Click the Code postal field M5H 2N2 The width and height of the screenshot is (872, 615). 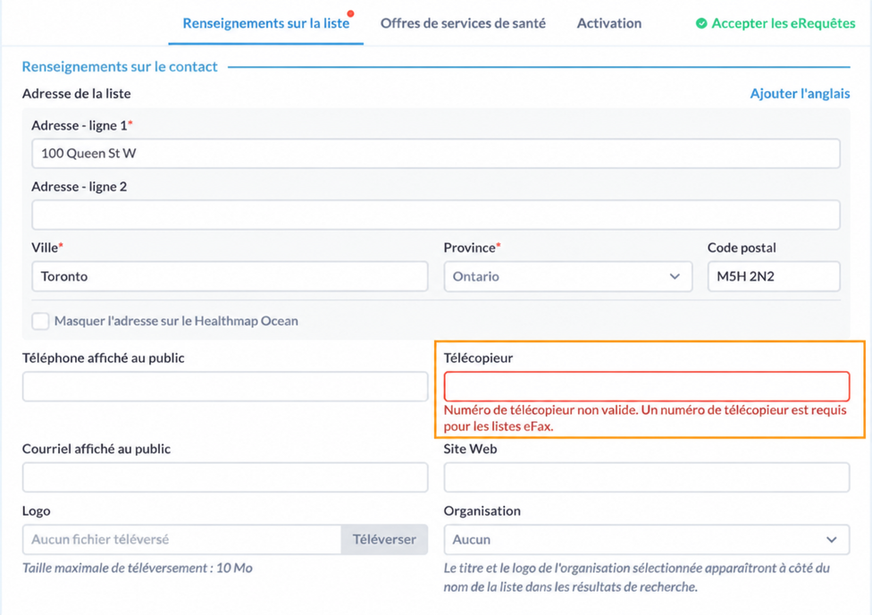point(774,276)
